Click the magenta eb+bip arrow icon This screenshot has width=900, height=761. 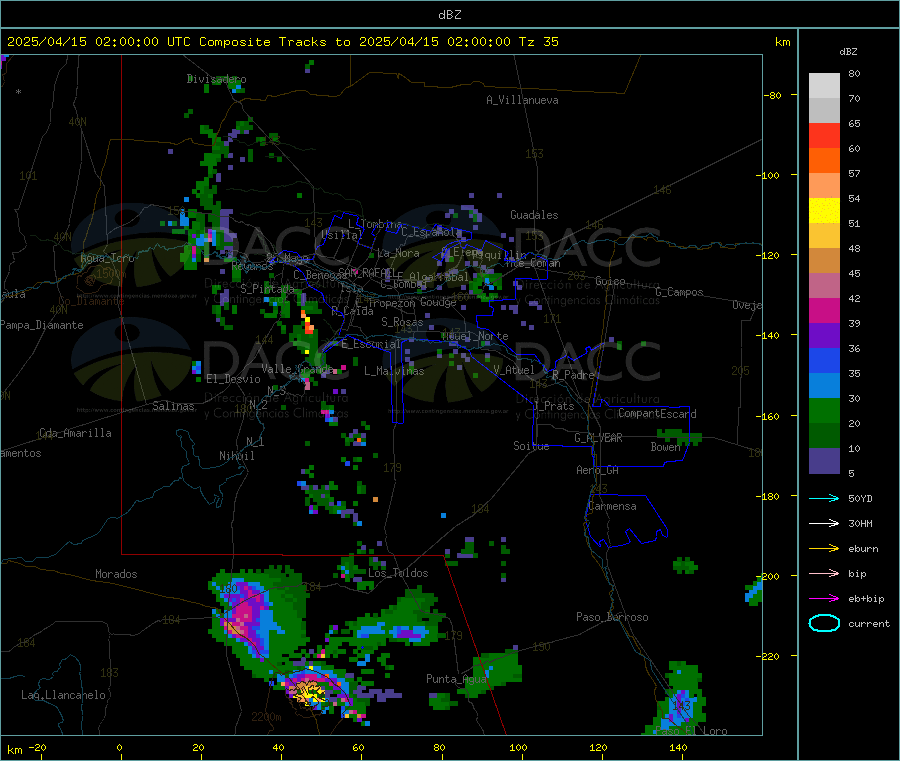click(x=824, y=599)
